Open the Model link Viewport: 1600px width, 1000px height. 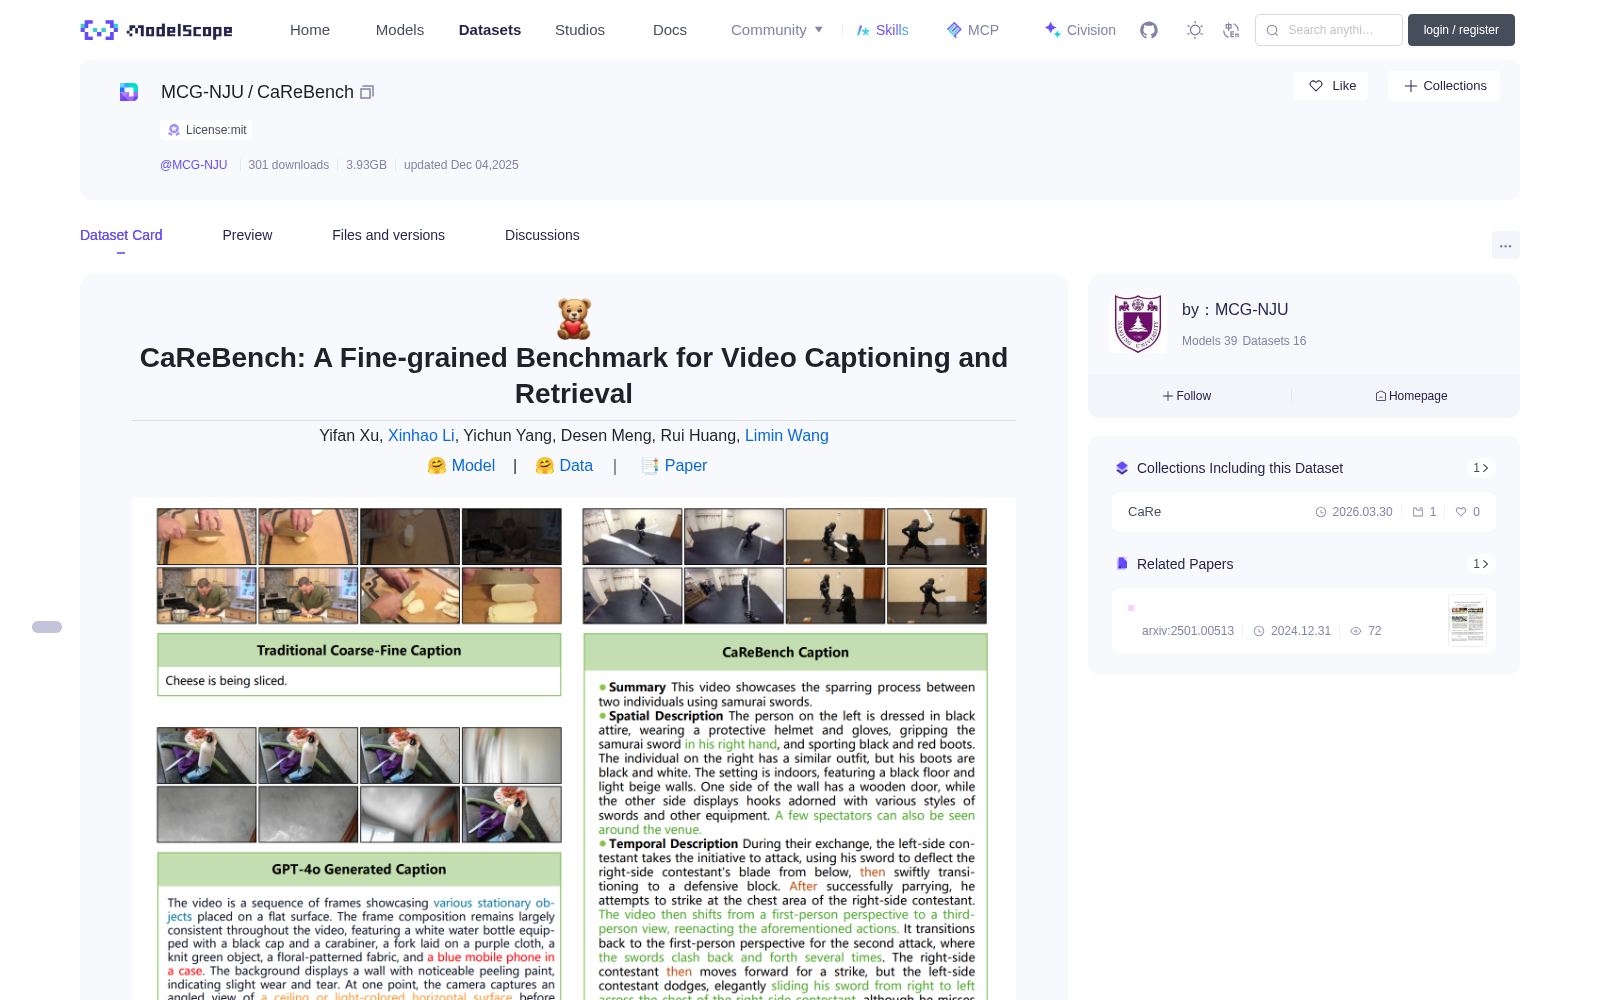(473, 466)
